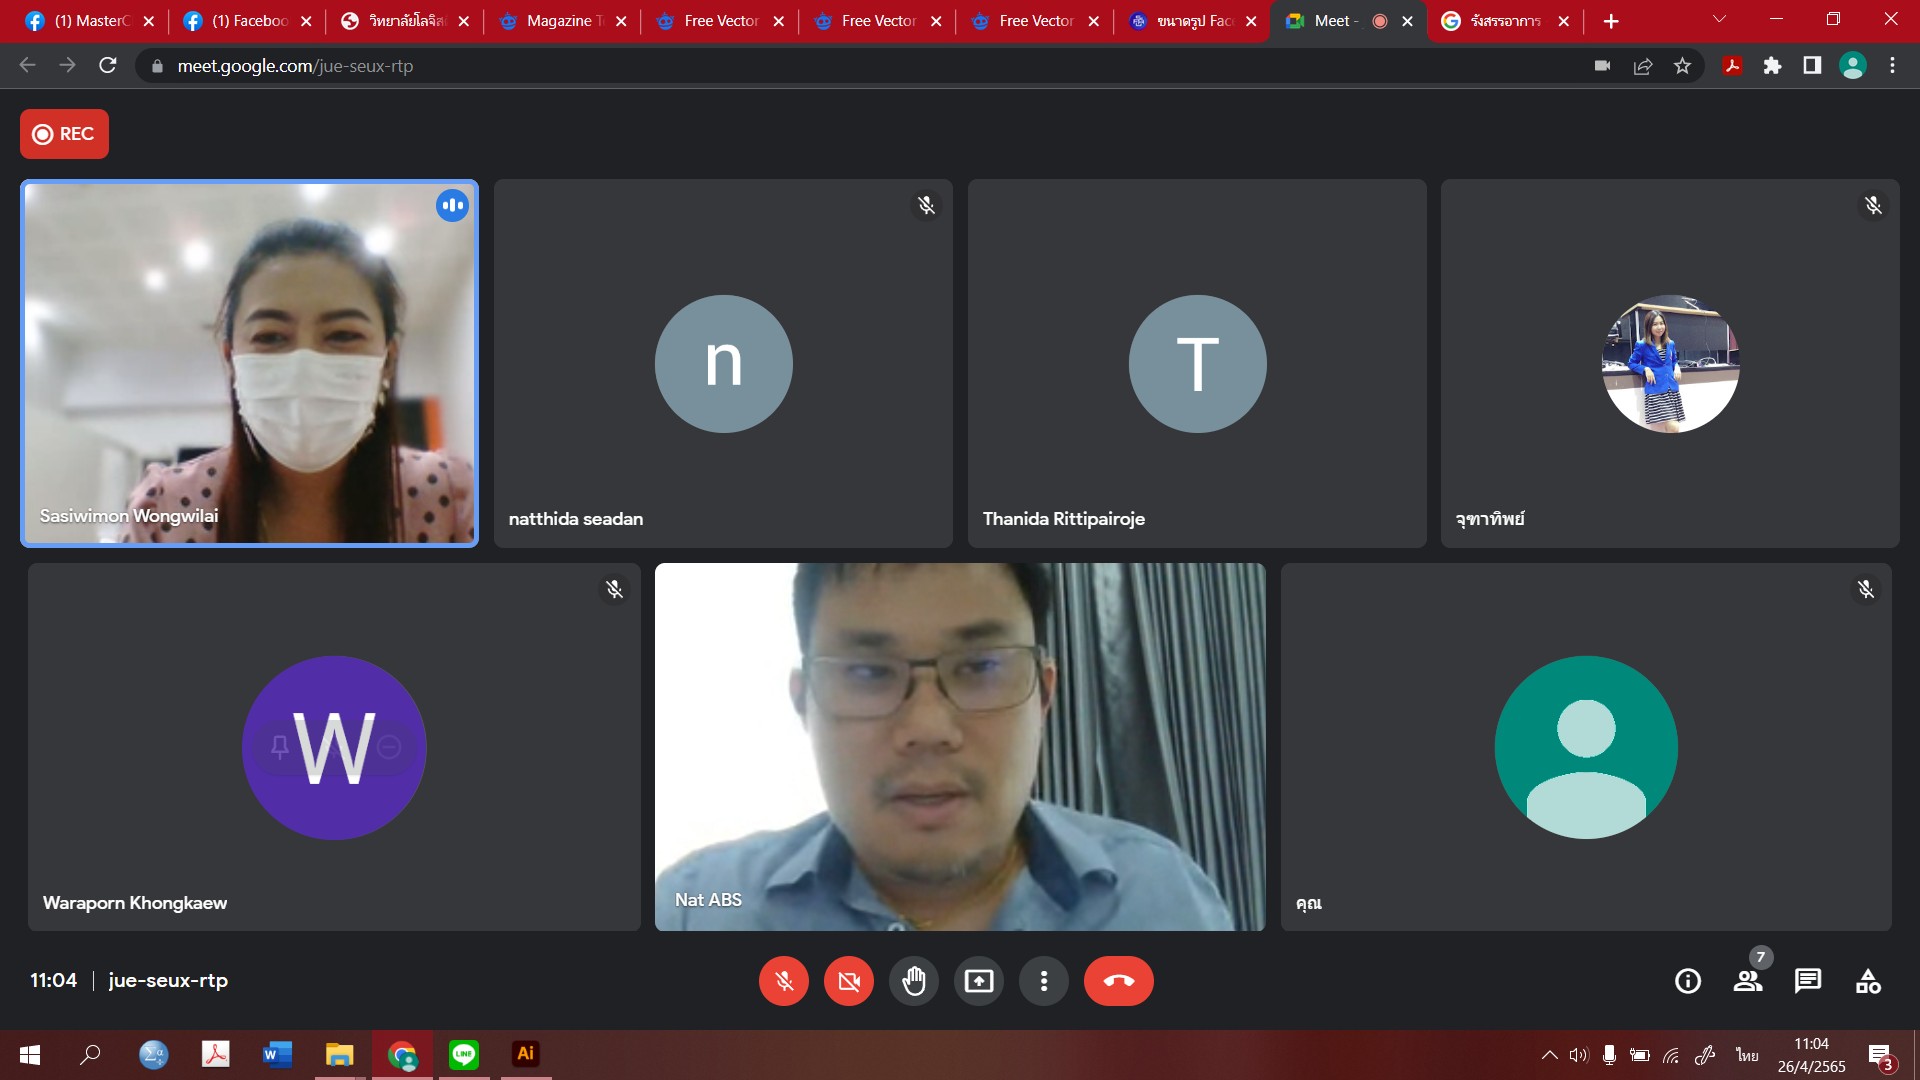Open more options three-dot menu in call controls
The height and width of the screenshot is (1080, 1920).
(x=1043, y=981)
